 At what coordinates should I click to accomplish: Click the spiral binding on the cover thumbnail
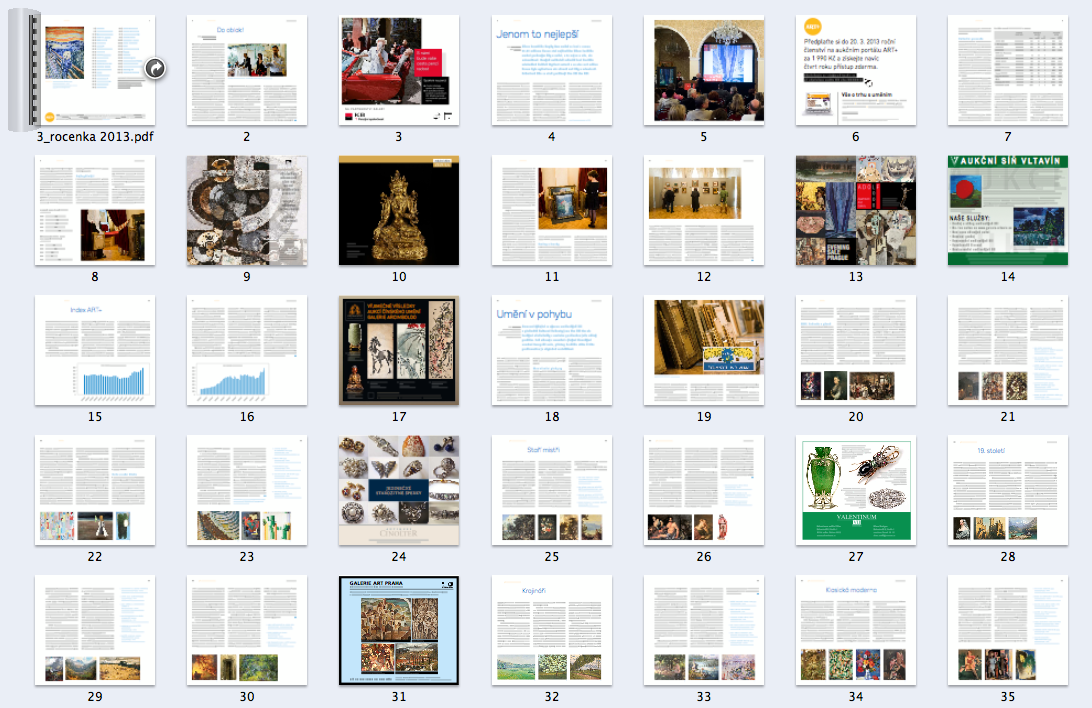[x=23, y=71]
